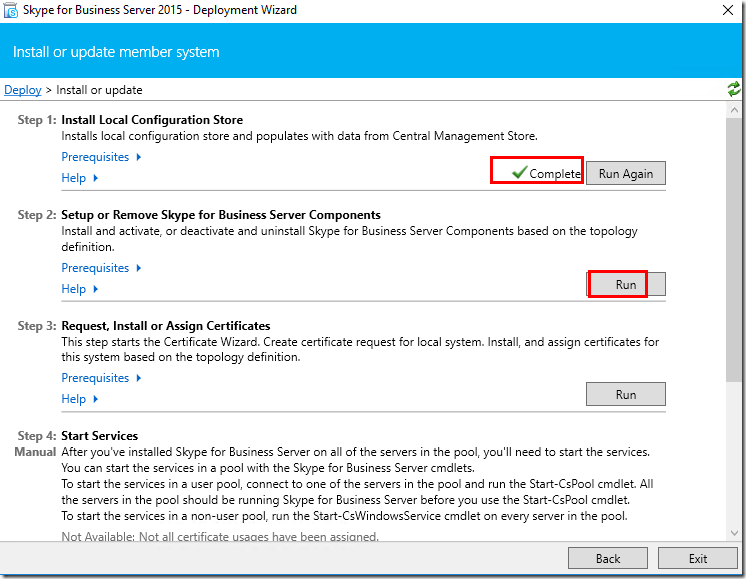Expand Prerequisites arrow under Step 1
Viewport: 746px width, 579px height.
(138, 157)
